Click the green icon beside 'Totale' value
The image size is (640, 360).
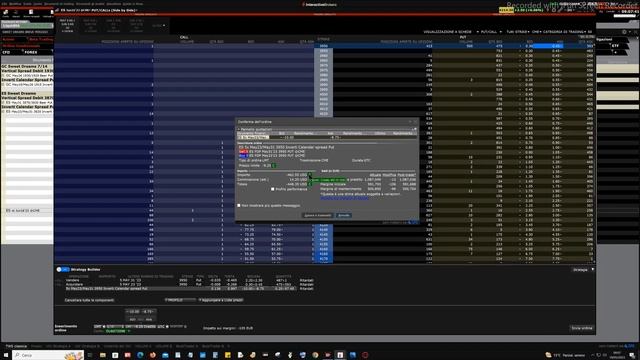(310, 184)
